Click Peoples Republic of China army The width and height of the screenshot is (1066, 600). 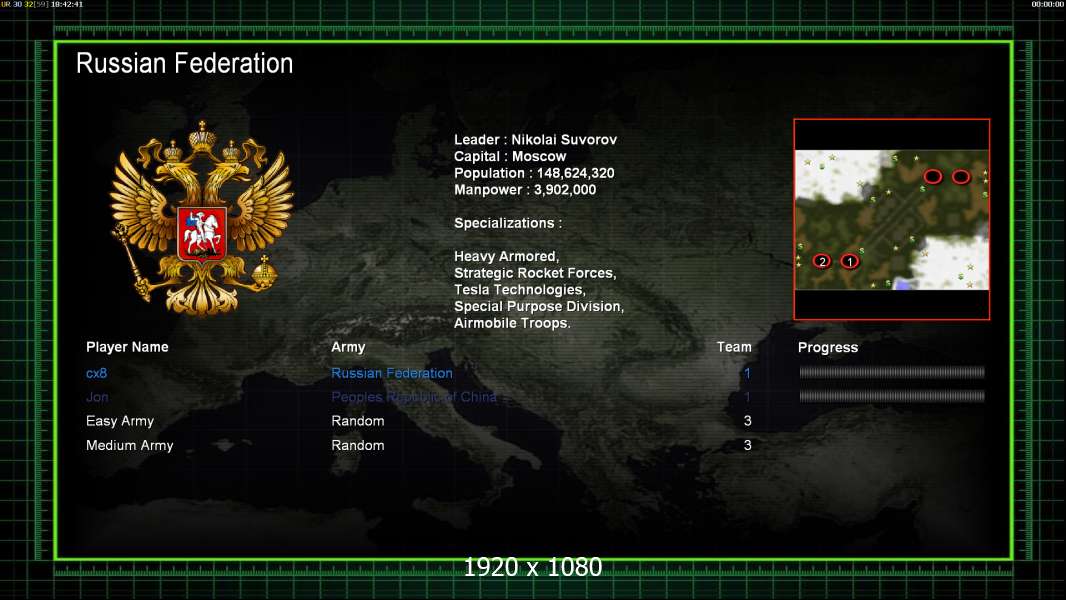pos(414,397)
